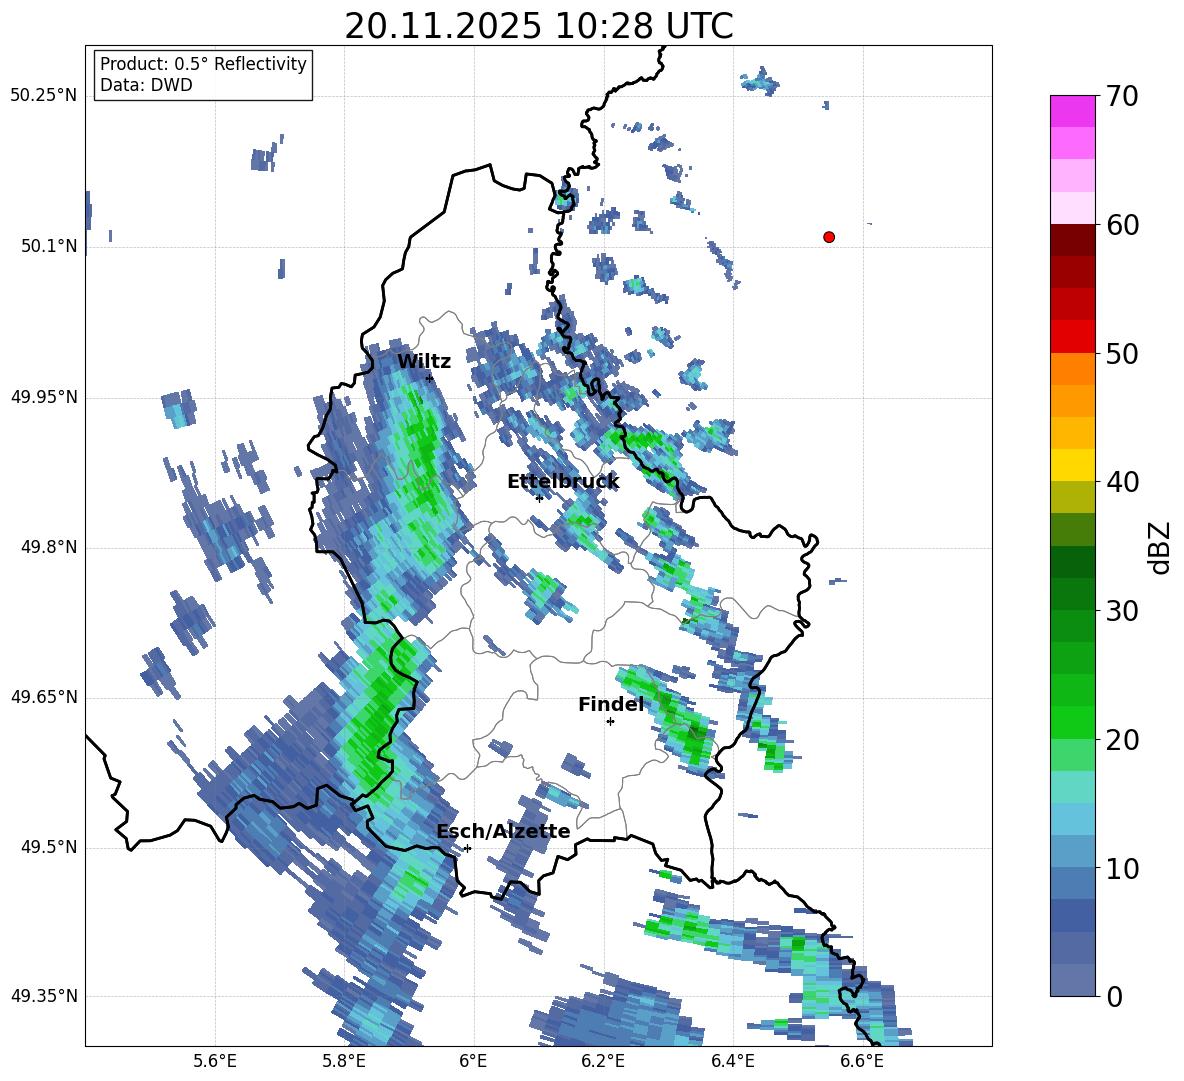Click the yellow colorbar segment at 40 dBZ
The width and height of the screenshot is (1184, 1081).
click(x=1073, y=465)
